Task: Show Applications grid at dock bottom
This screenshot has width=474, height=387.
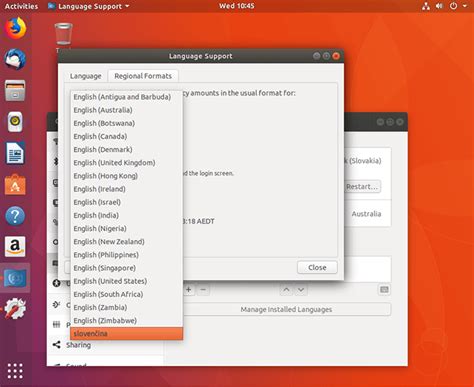Action: coord(15,371)
